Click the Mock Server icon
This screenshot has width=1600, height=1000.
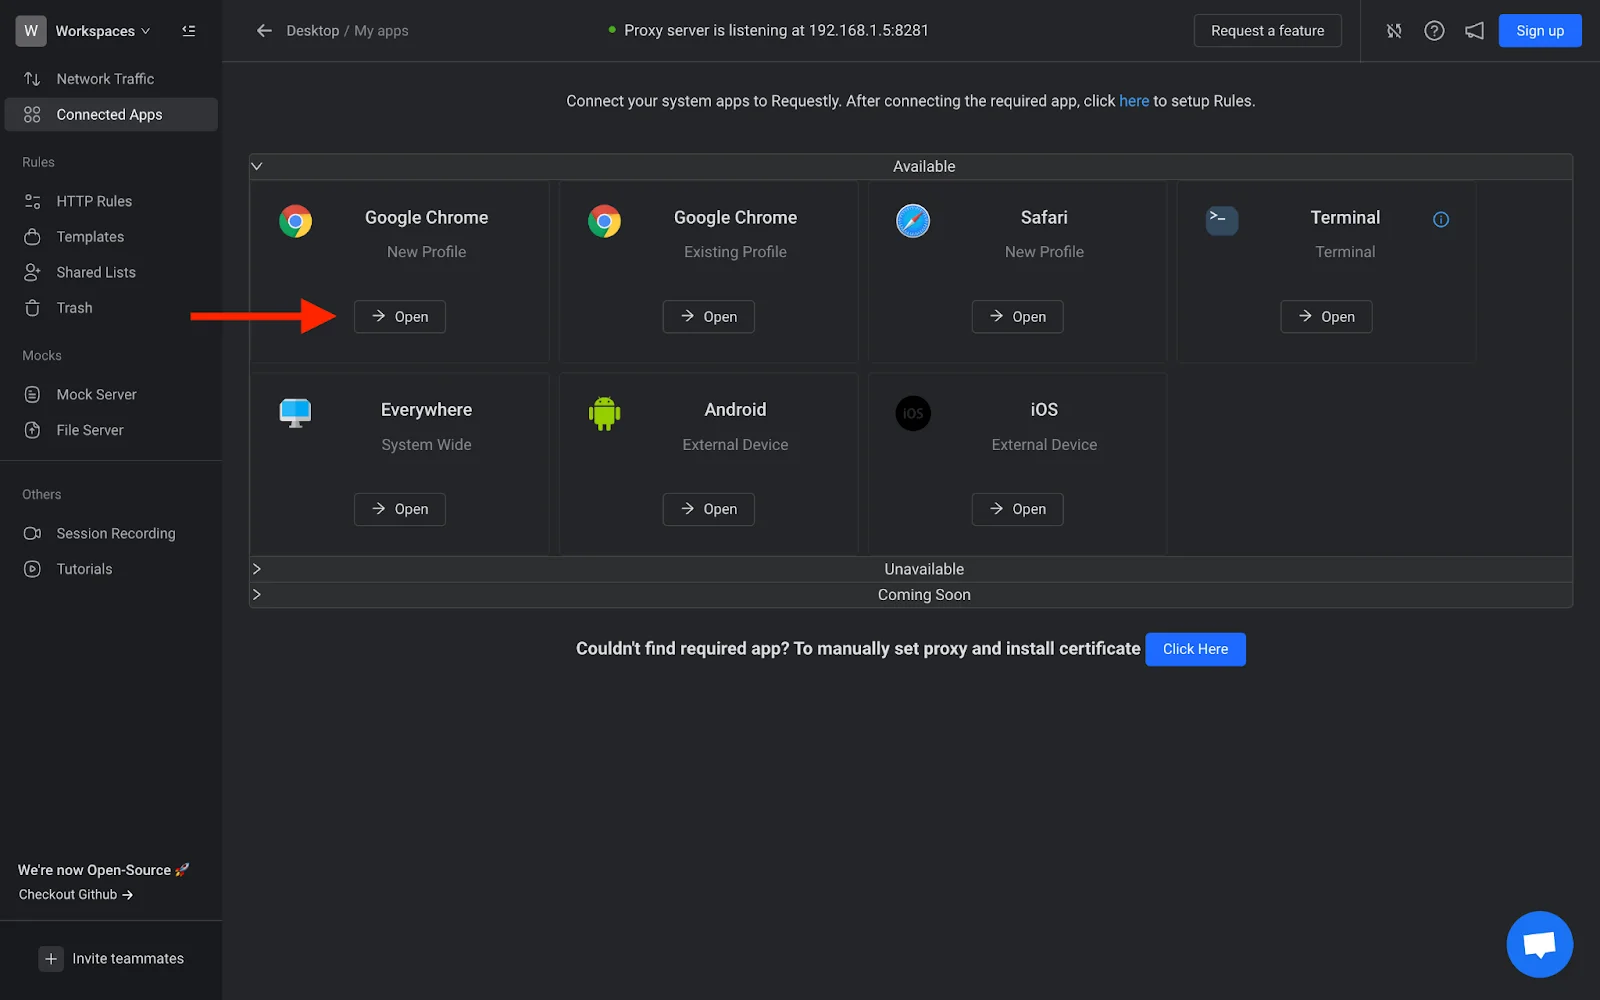coord(32,395)
